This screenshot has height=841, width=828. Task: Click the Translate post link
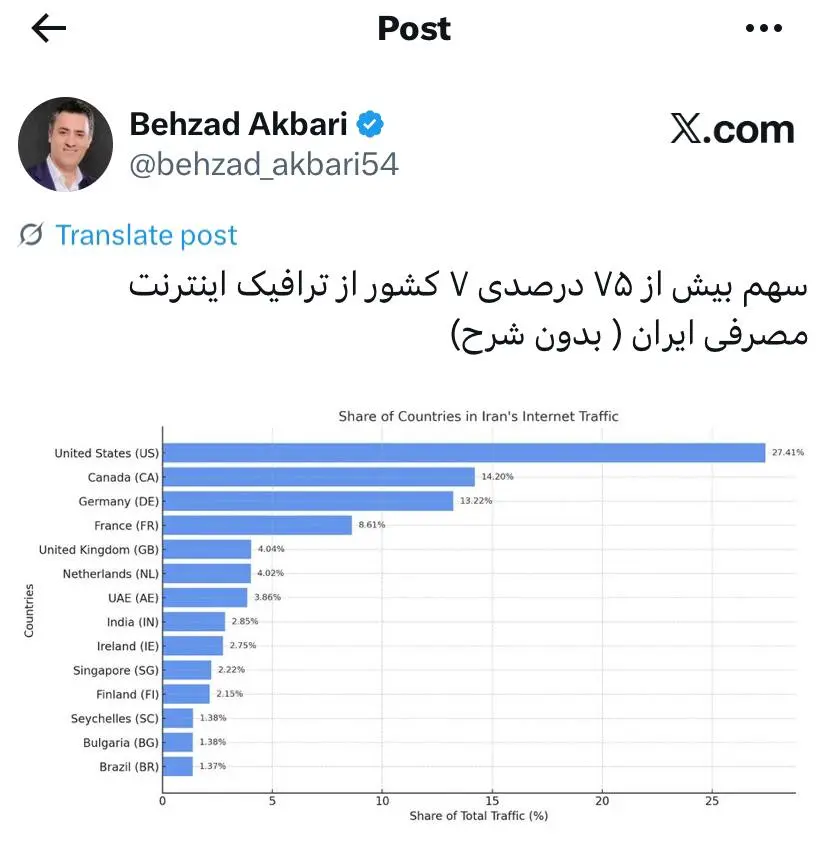[146, 235]
